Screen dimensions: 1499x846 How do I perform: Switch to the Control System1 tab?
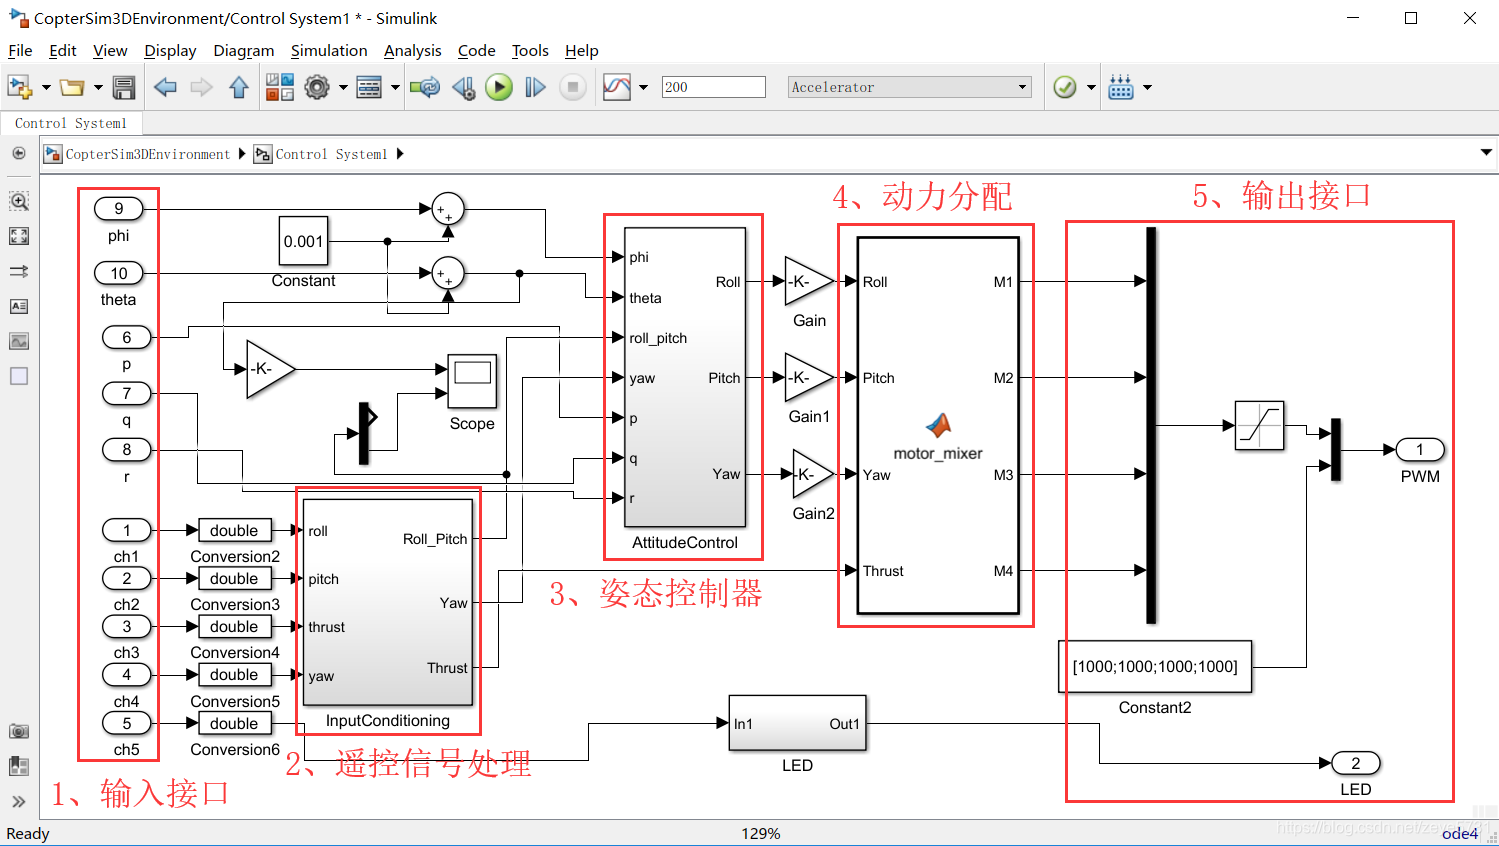(70, 123)
